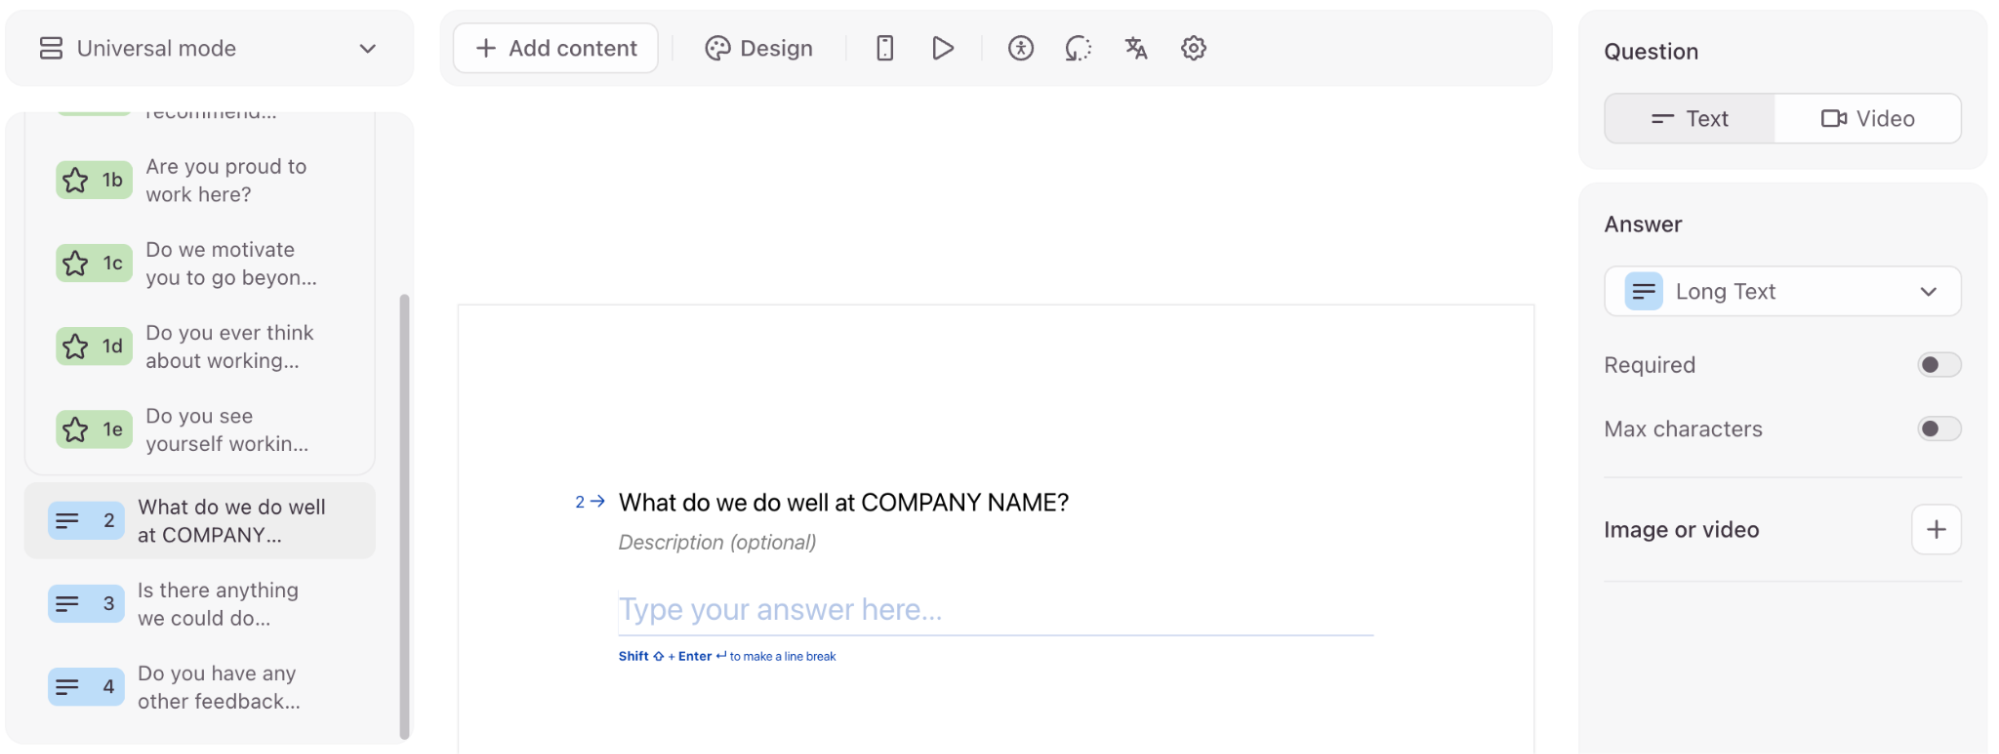The height and width of the screenshot is (754, 1999).
Task: Expand the Long Text answer type dropdown
Action: pos(1782,292)
